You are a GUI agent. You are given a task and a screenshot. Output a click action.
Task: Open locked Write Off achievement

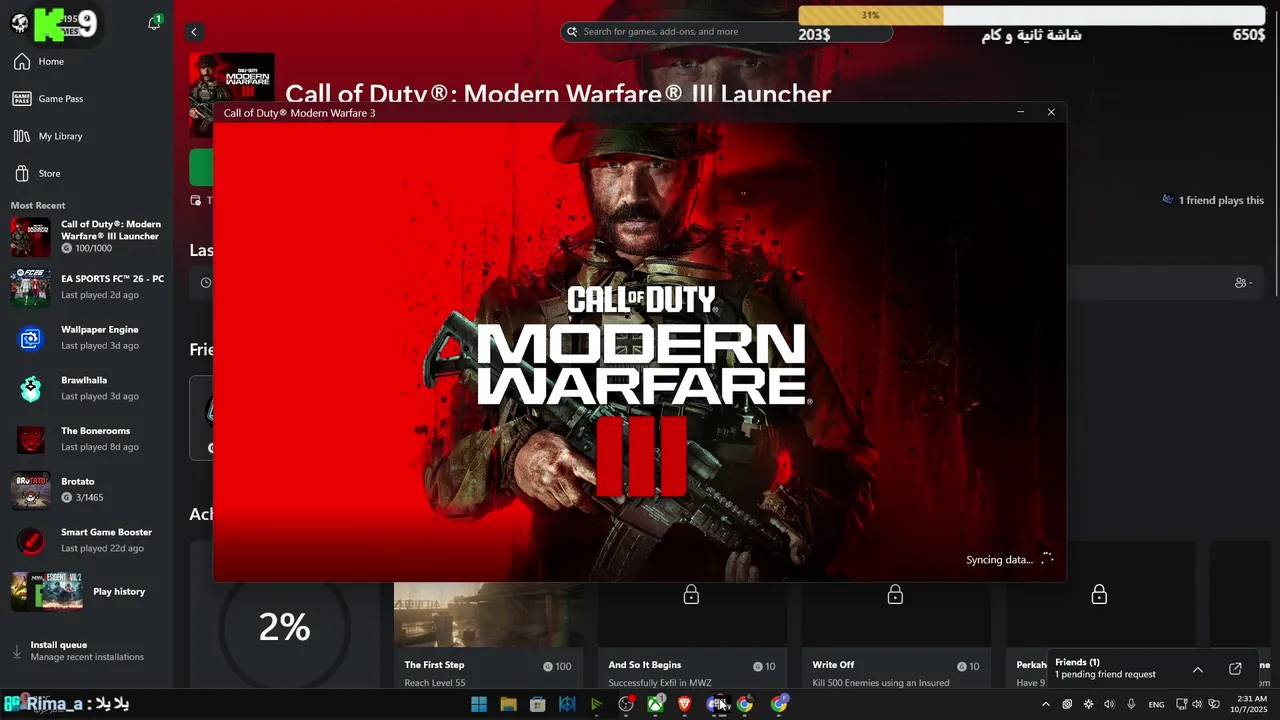[x=896, y=636]
